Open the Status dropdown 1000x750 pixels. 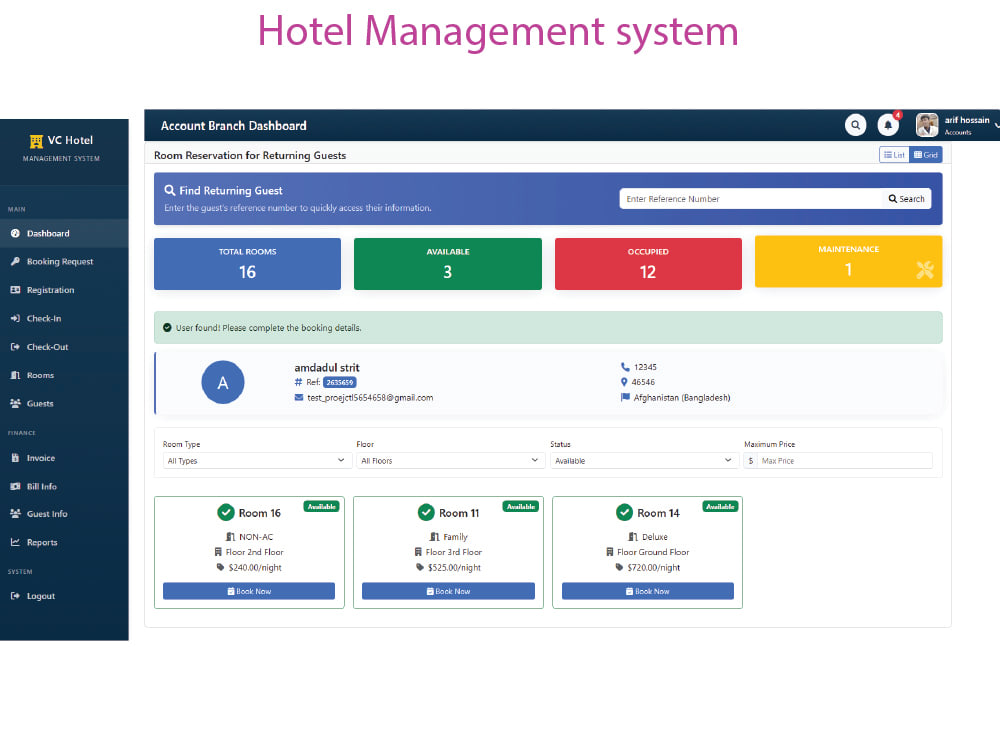(x=644, y=460)
